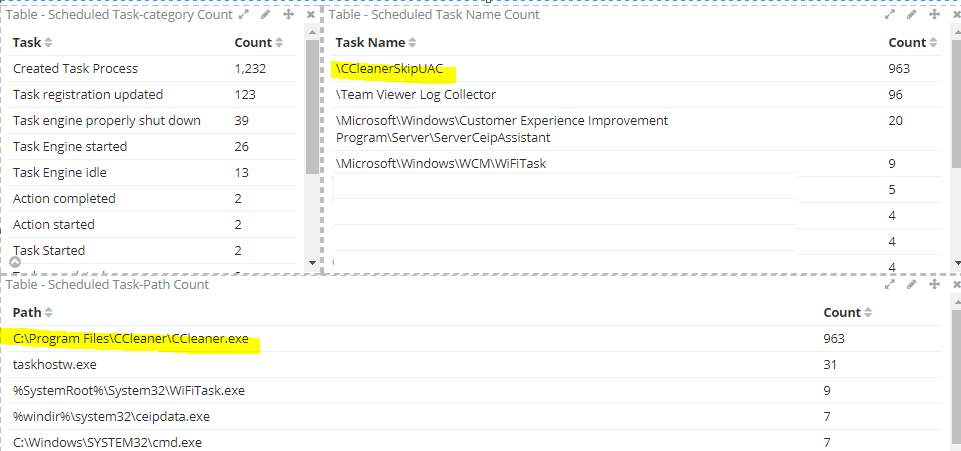Click the 1,232 count value
The width and height of the screenshot is (961, 451).
[x=250, y=69]
